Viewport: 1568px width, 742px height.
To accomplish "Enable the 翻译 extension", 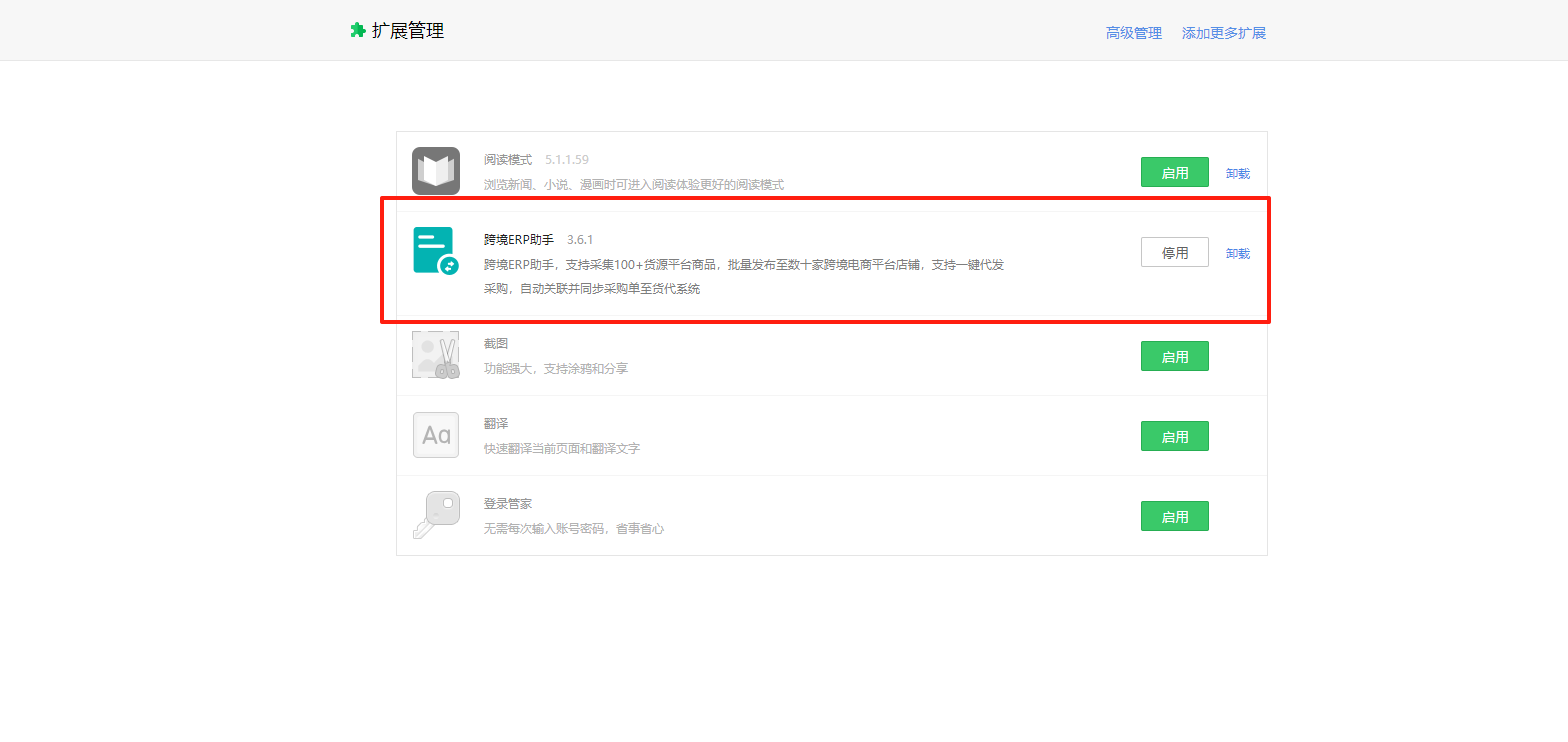I will pos(1175,436).
